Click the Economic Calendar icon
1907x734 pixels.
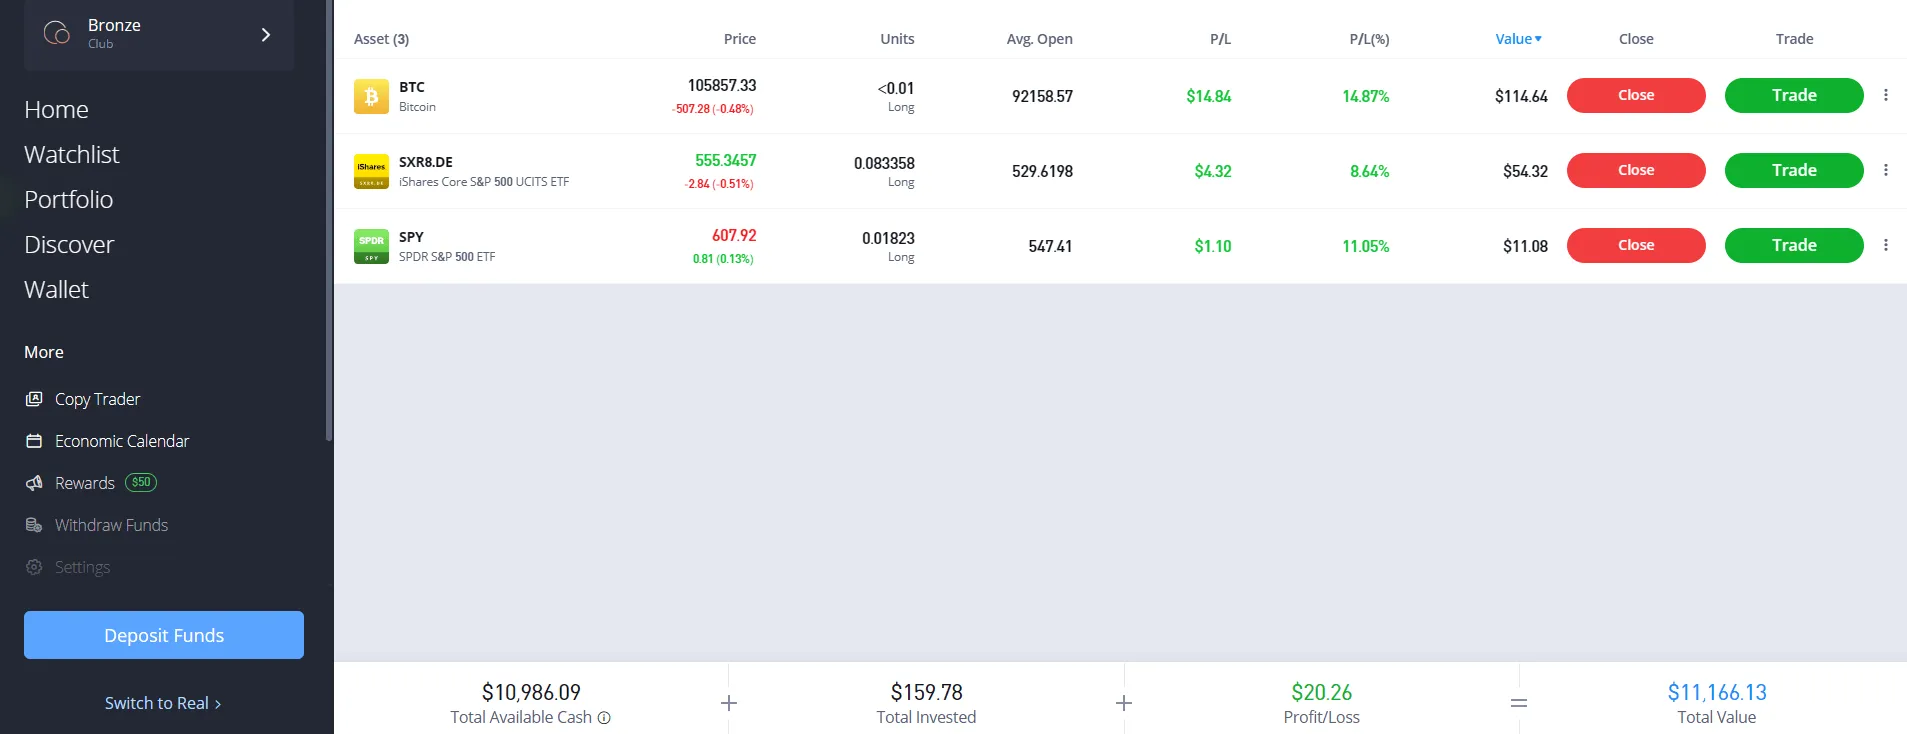[34, 441]
